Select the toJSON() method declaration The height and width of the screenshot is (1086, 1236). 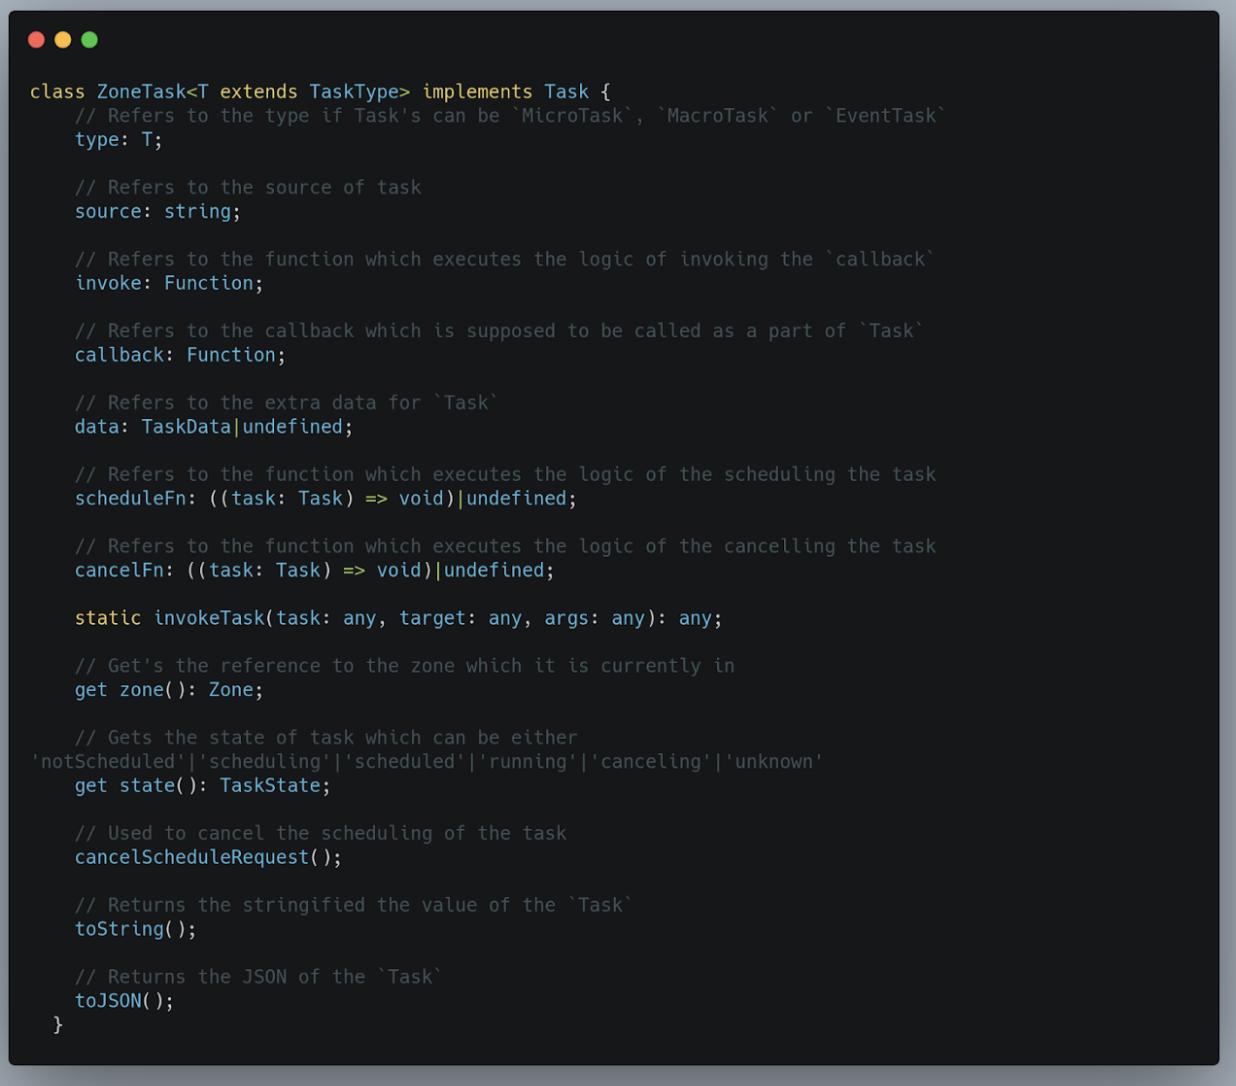[x=122, y=1000]
